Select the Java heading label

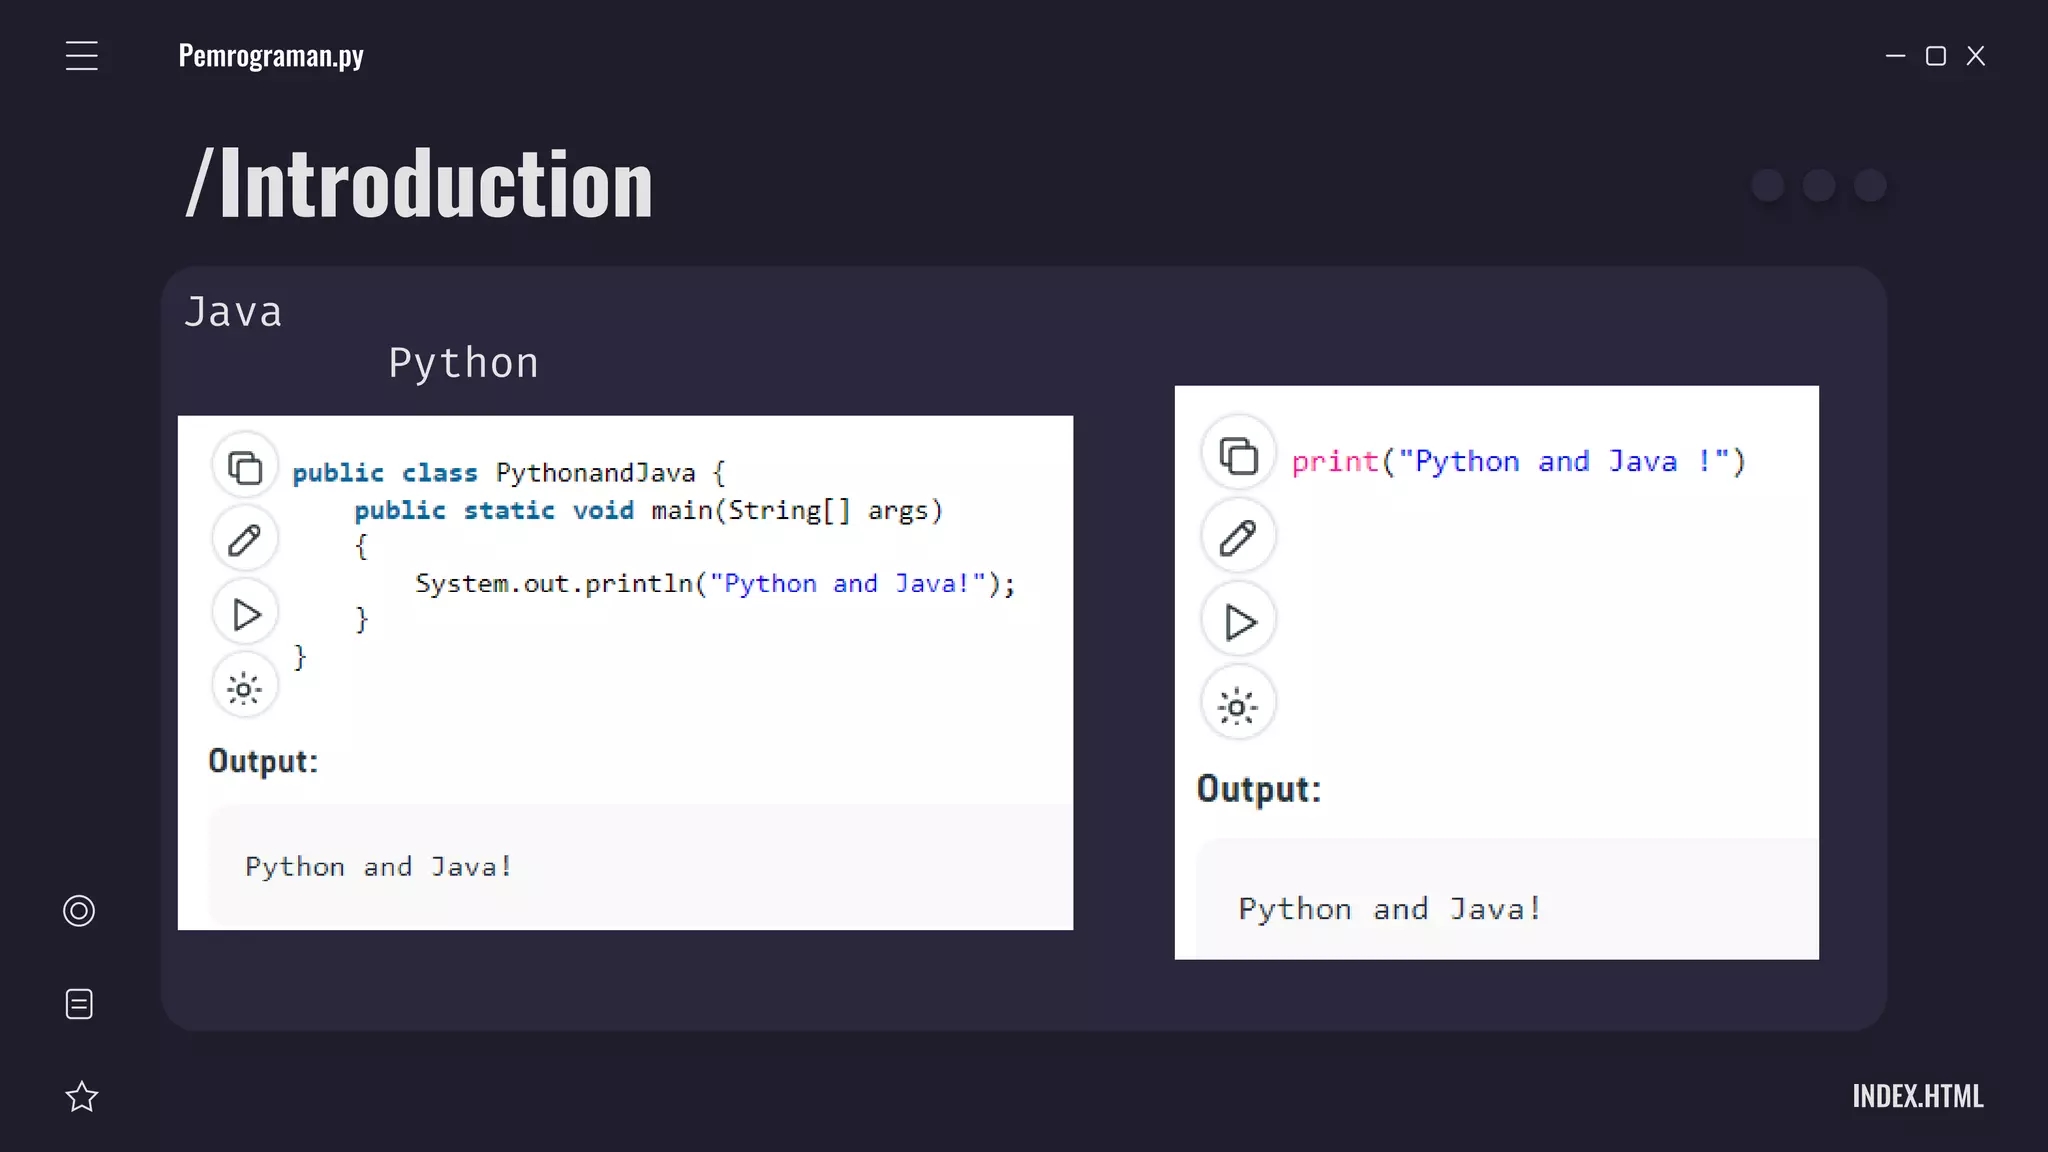[x=233, y=312]
